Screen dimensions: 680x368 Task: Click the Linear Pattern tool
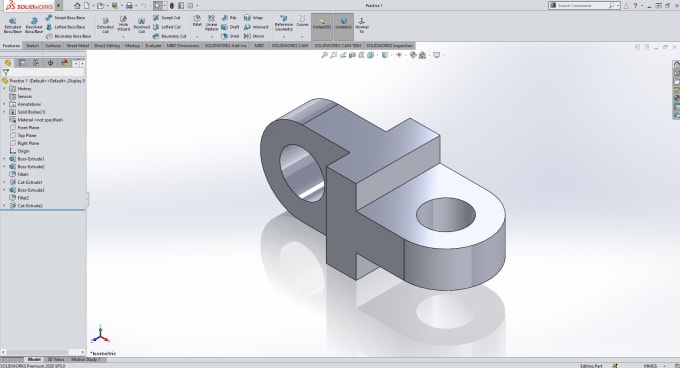coord(211,23)
